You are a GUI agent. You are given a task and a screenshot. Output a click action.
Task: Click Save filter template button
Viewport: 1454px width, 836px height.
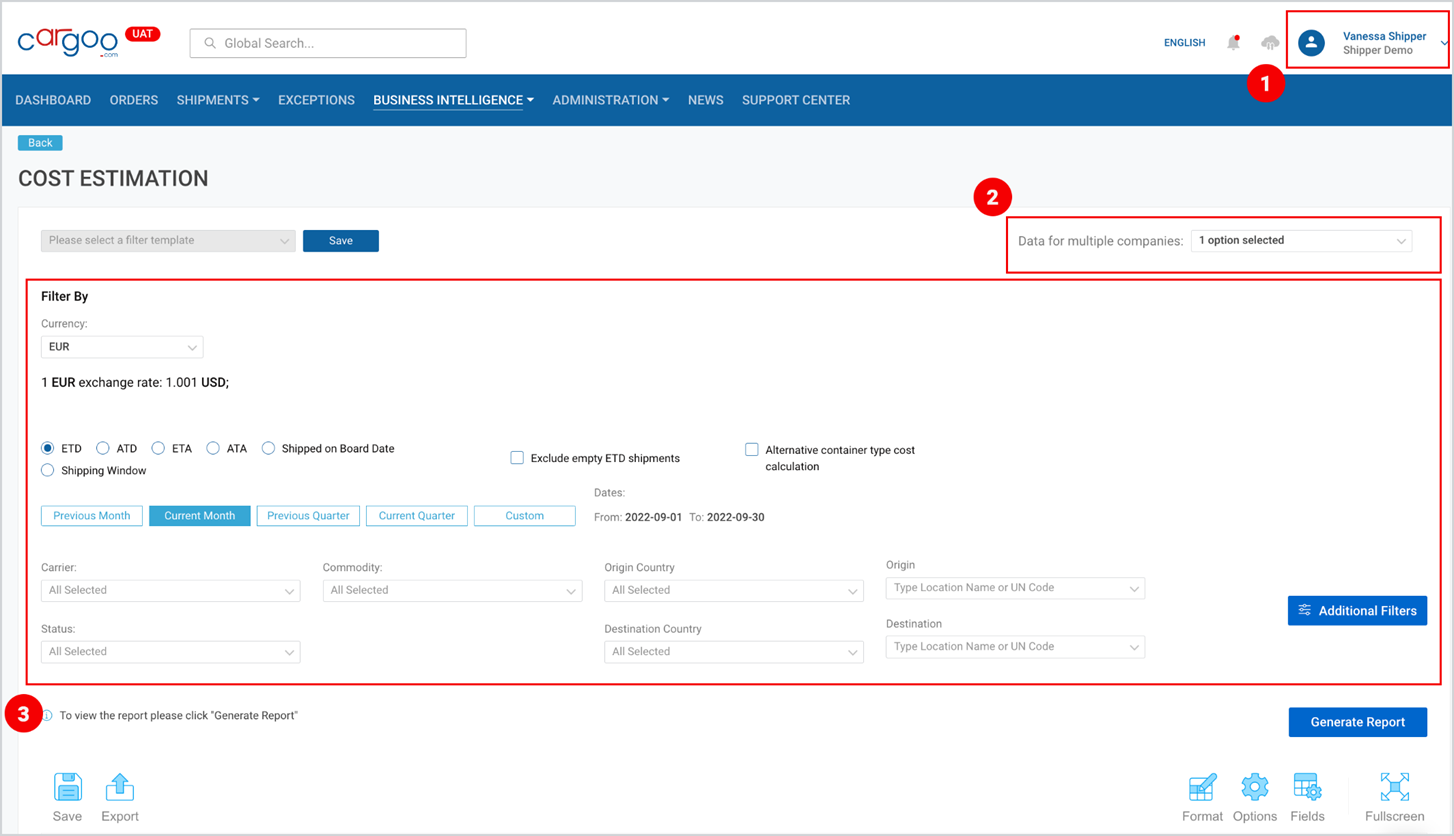(341, 241)
